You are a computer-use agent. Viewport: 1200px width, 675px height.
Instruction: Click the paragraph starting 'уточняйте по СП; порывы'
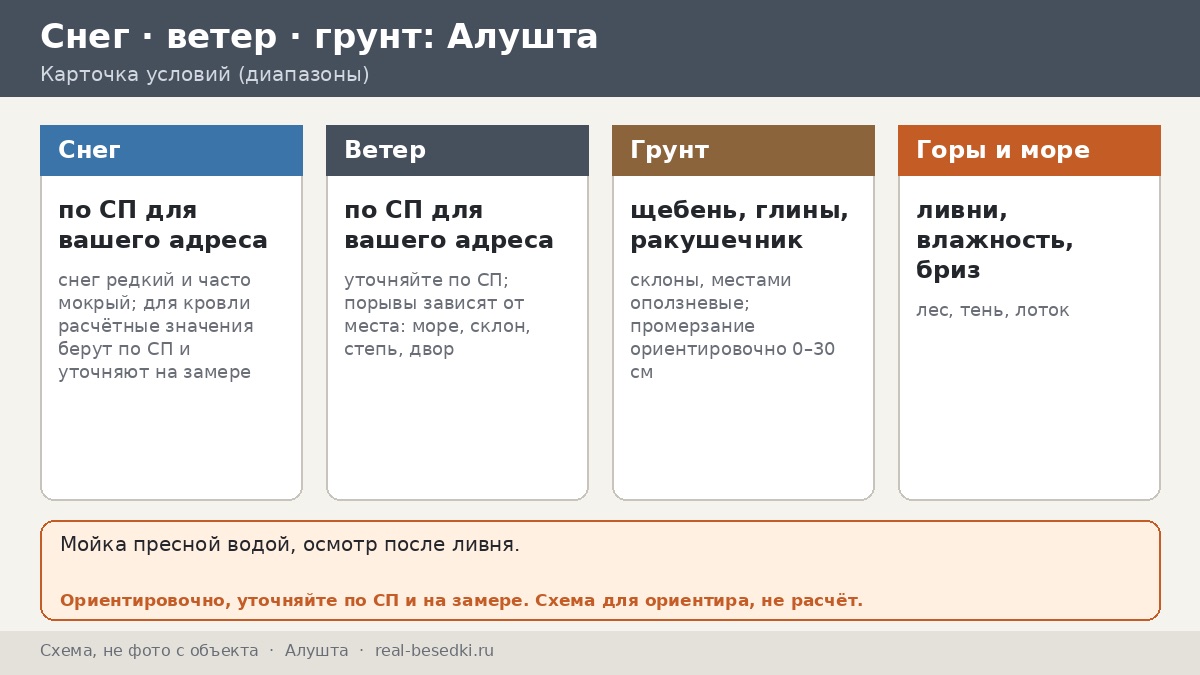coord(437,315)
